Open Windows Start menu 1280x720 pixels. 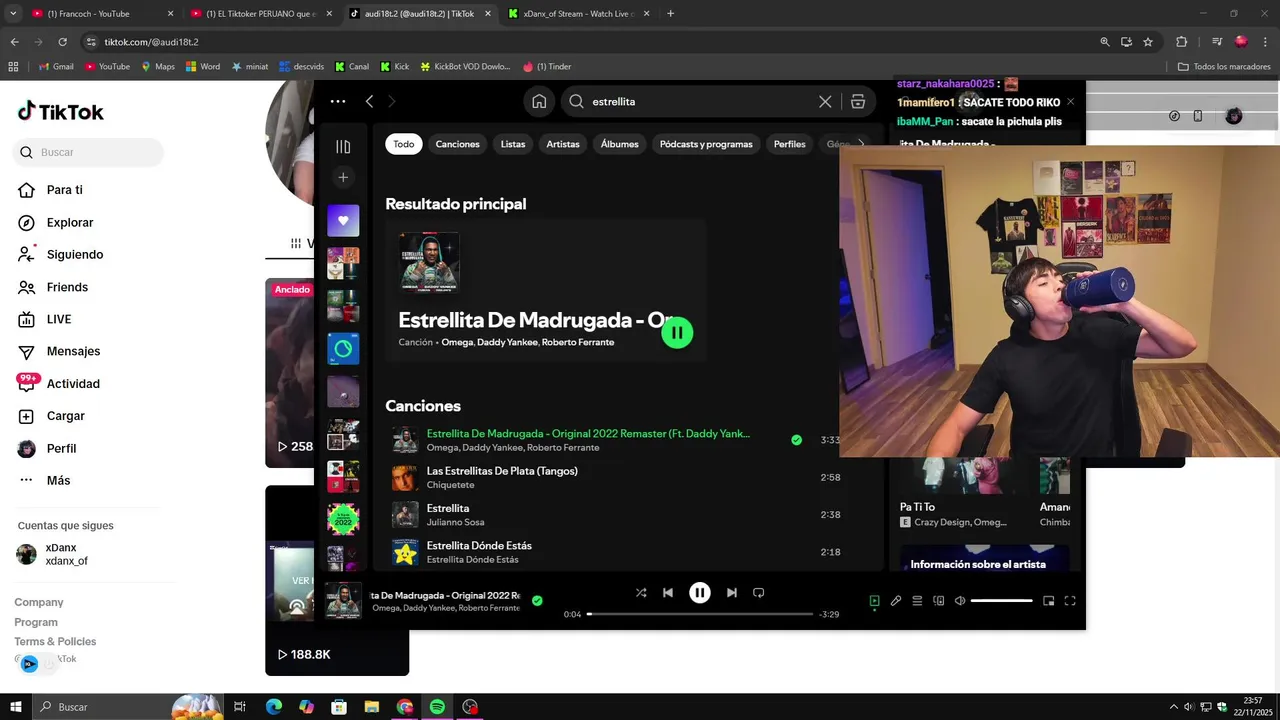tap(15, 707)
